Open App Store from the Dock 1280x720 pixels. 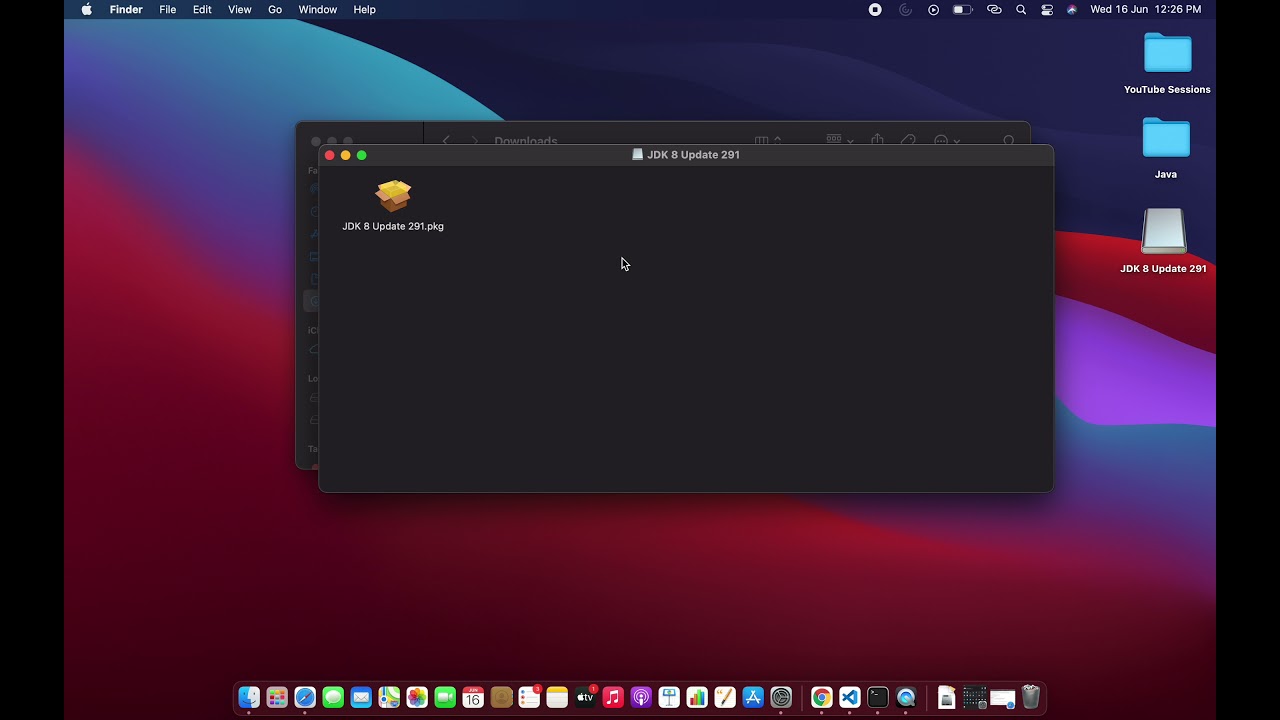[x=753, y=697]
